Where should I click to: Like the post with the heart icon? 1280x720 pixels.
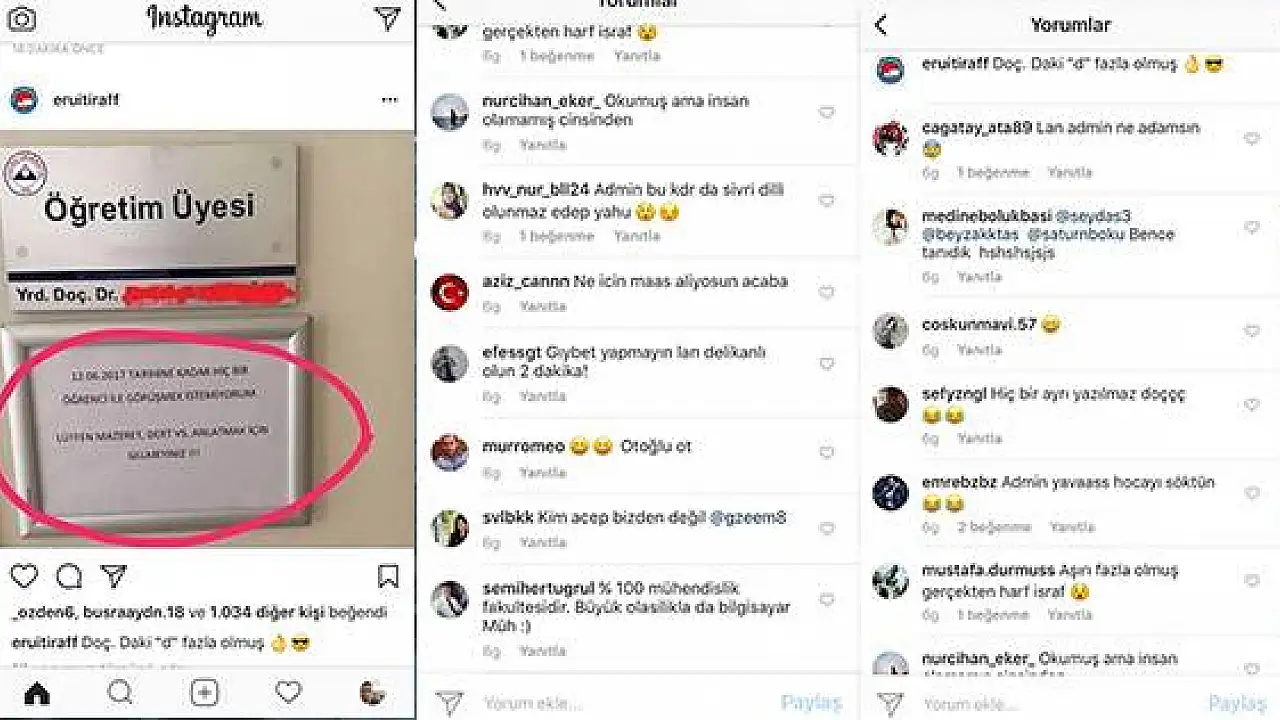point(24,576)
